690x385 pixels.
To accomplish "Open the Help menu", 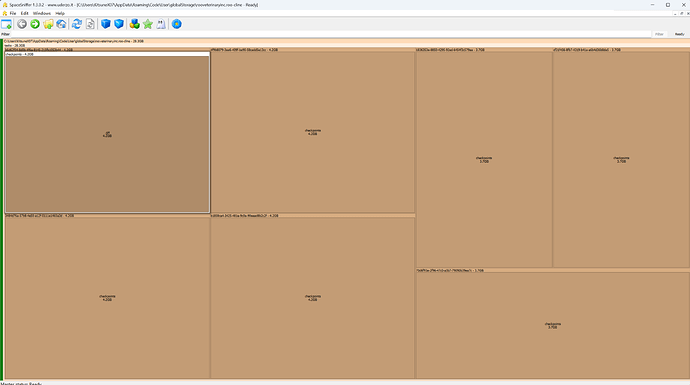I will [60, 13].
